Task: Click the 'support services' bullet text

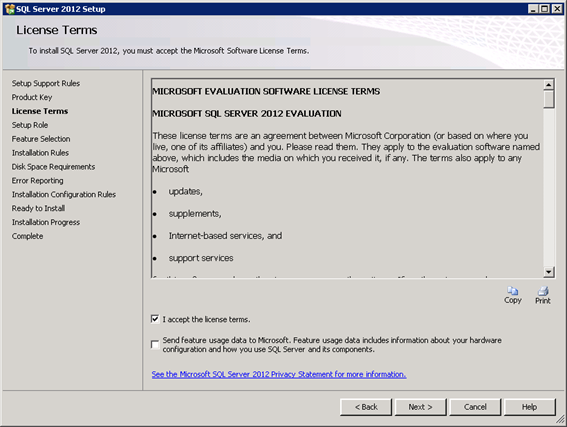Action: pyautogui.click(x=201, y=258)
